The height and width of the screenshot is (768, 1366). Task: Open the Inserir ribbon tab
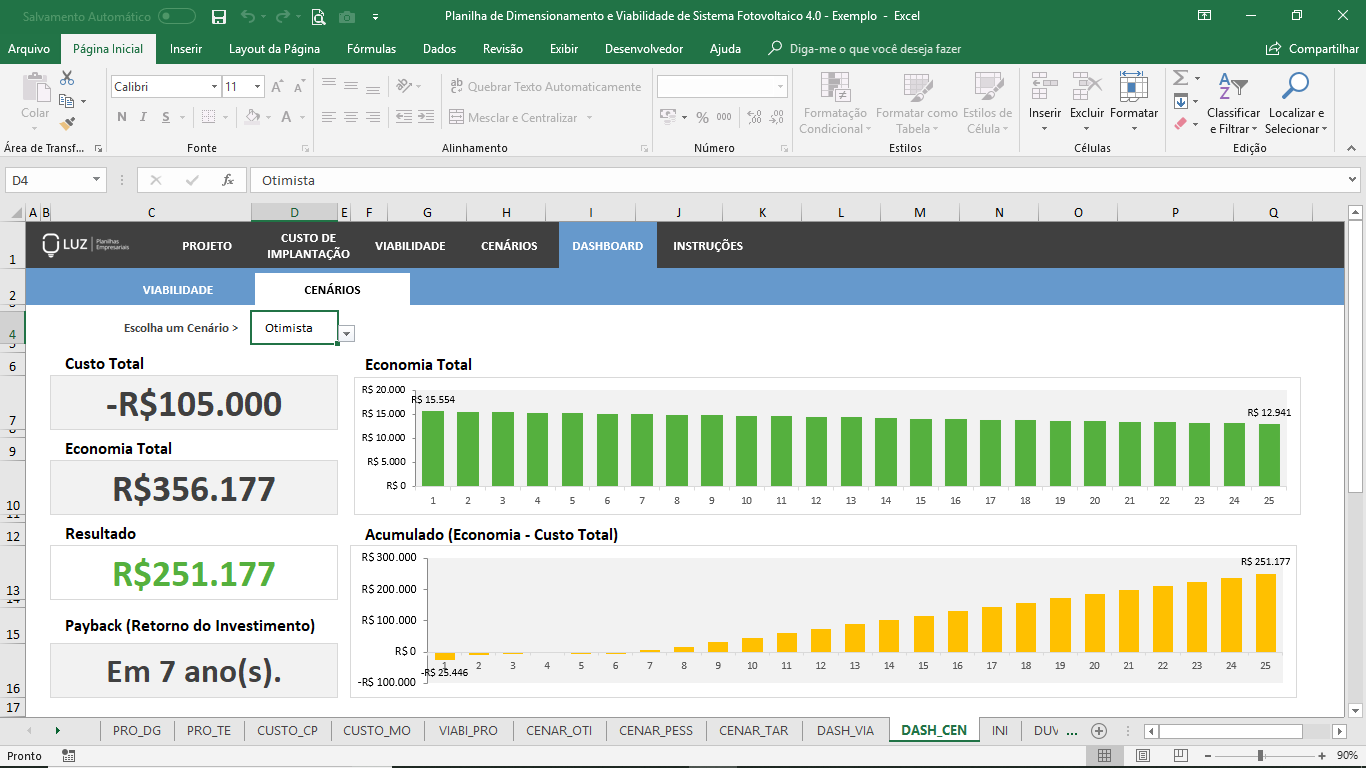[x=186, y=49]
